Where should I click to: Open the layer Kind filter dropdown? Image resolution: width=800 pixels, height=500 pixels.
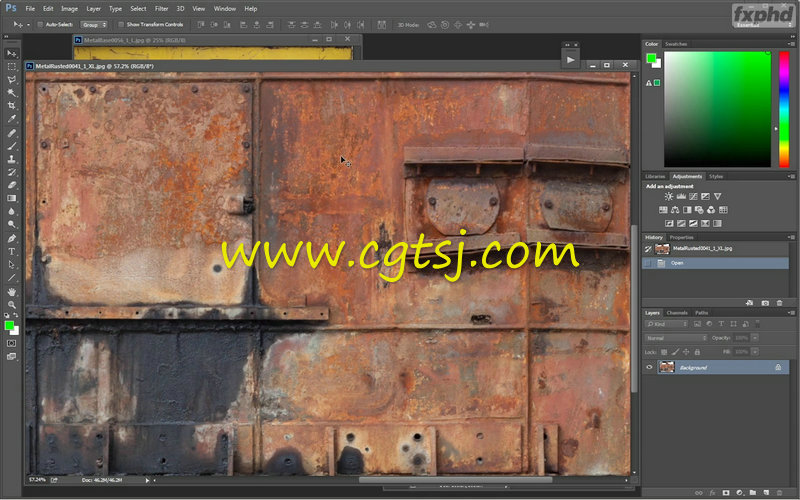[x=666, y=324]
